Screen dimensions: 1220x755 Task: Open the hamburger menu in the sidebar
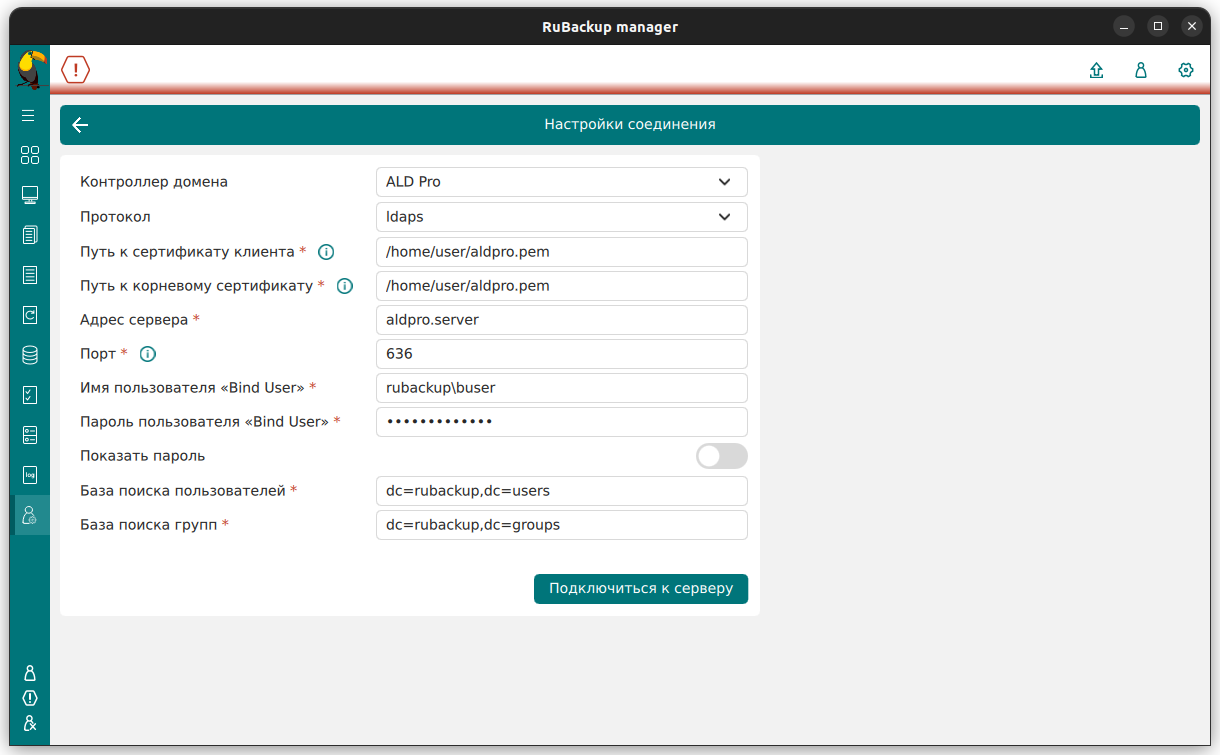(29, 116)
